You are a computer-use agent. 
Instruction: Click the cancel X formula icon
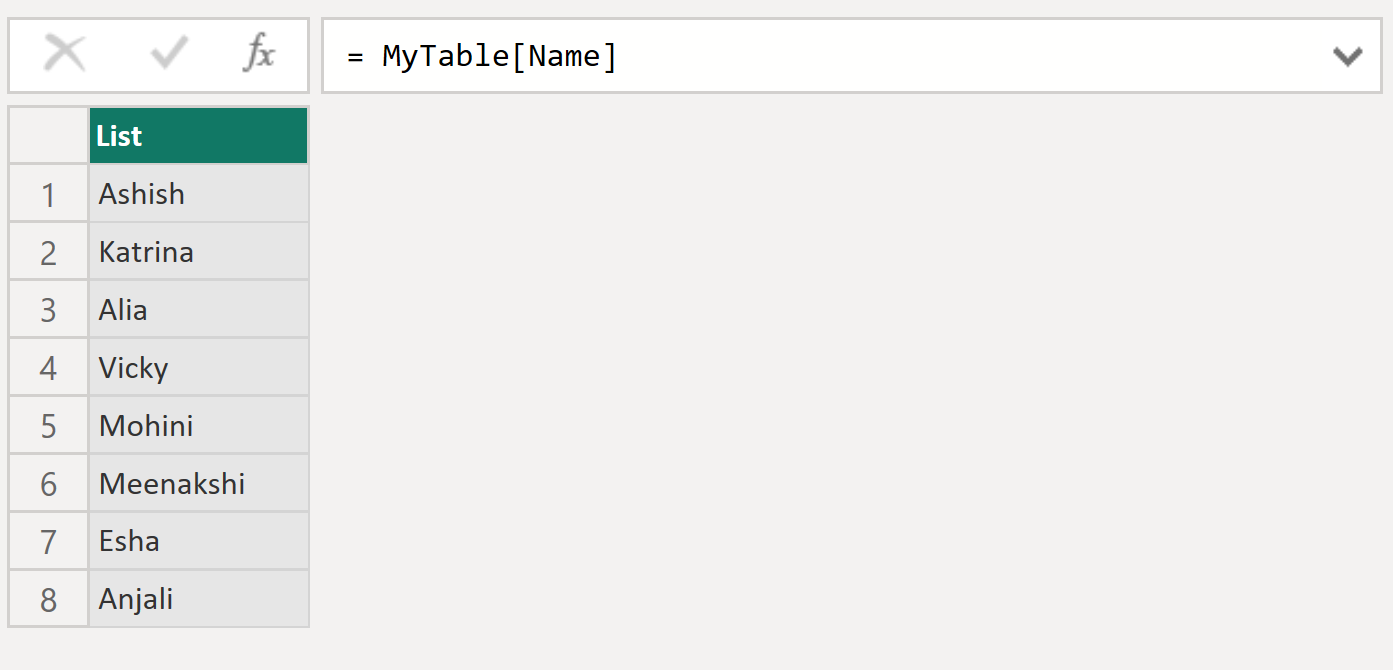pos(65,56)
